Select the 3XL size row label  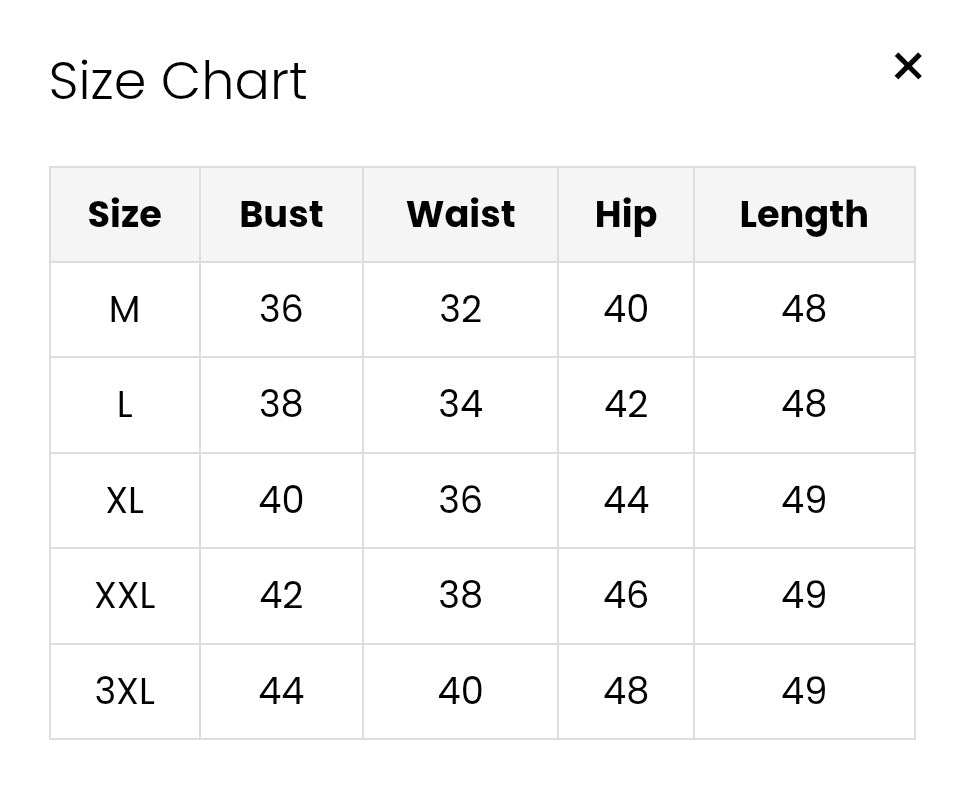(x=125, y=691)
